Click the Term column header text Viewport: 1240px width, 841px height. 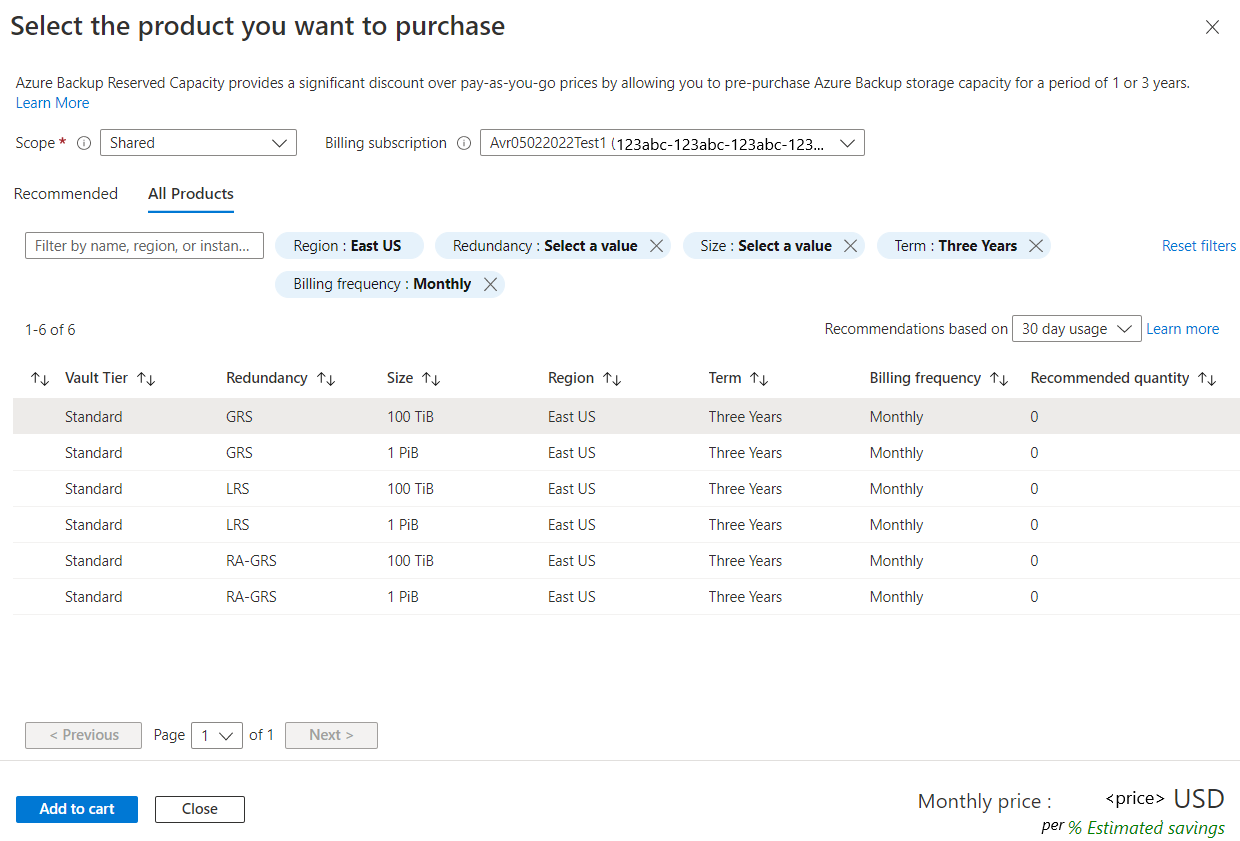tap(725, 378)
